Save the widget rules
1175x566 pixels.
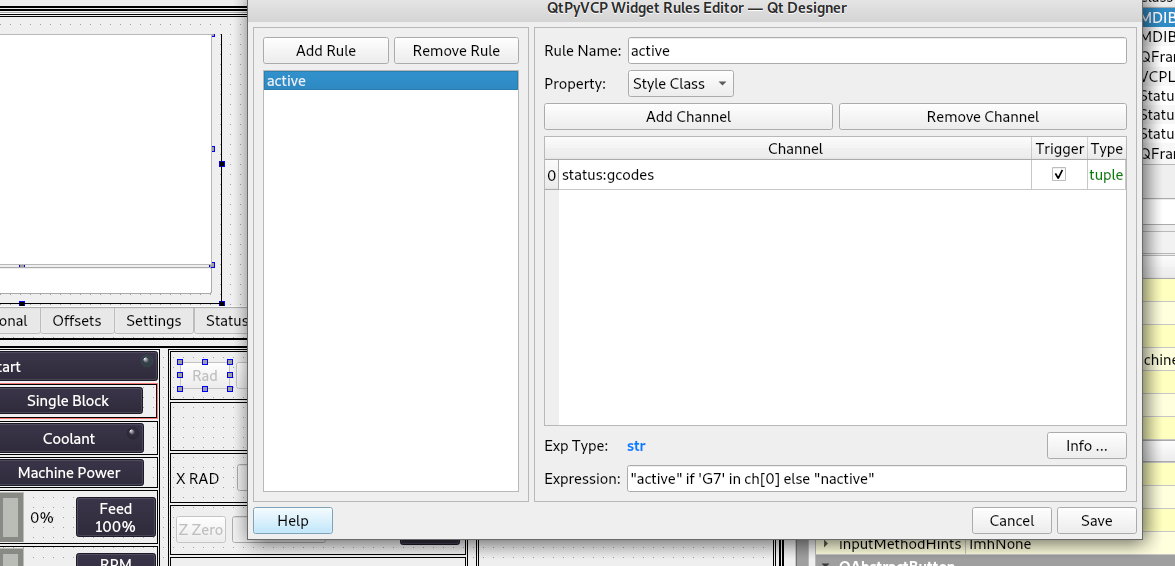coord(1096,521)
